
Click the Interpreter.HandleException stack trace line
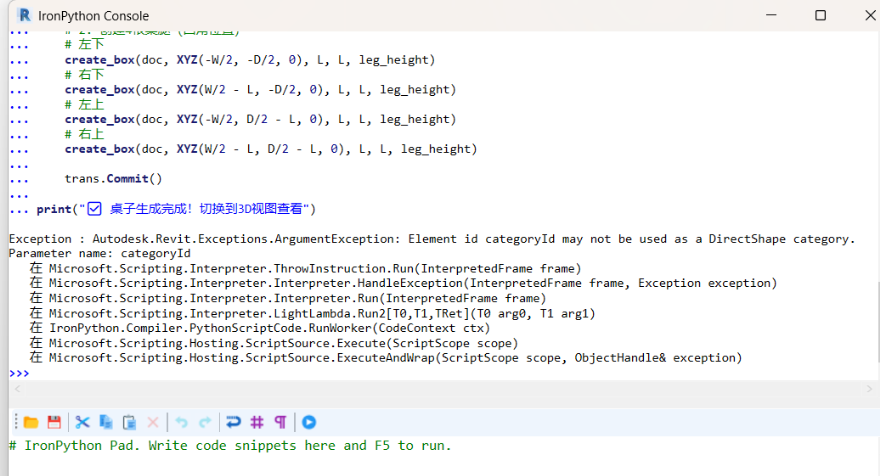404,283
